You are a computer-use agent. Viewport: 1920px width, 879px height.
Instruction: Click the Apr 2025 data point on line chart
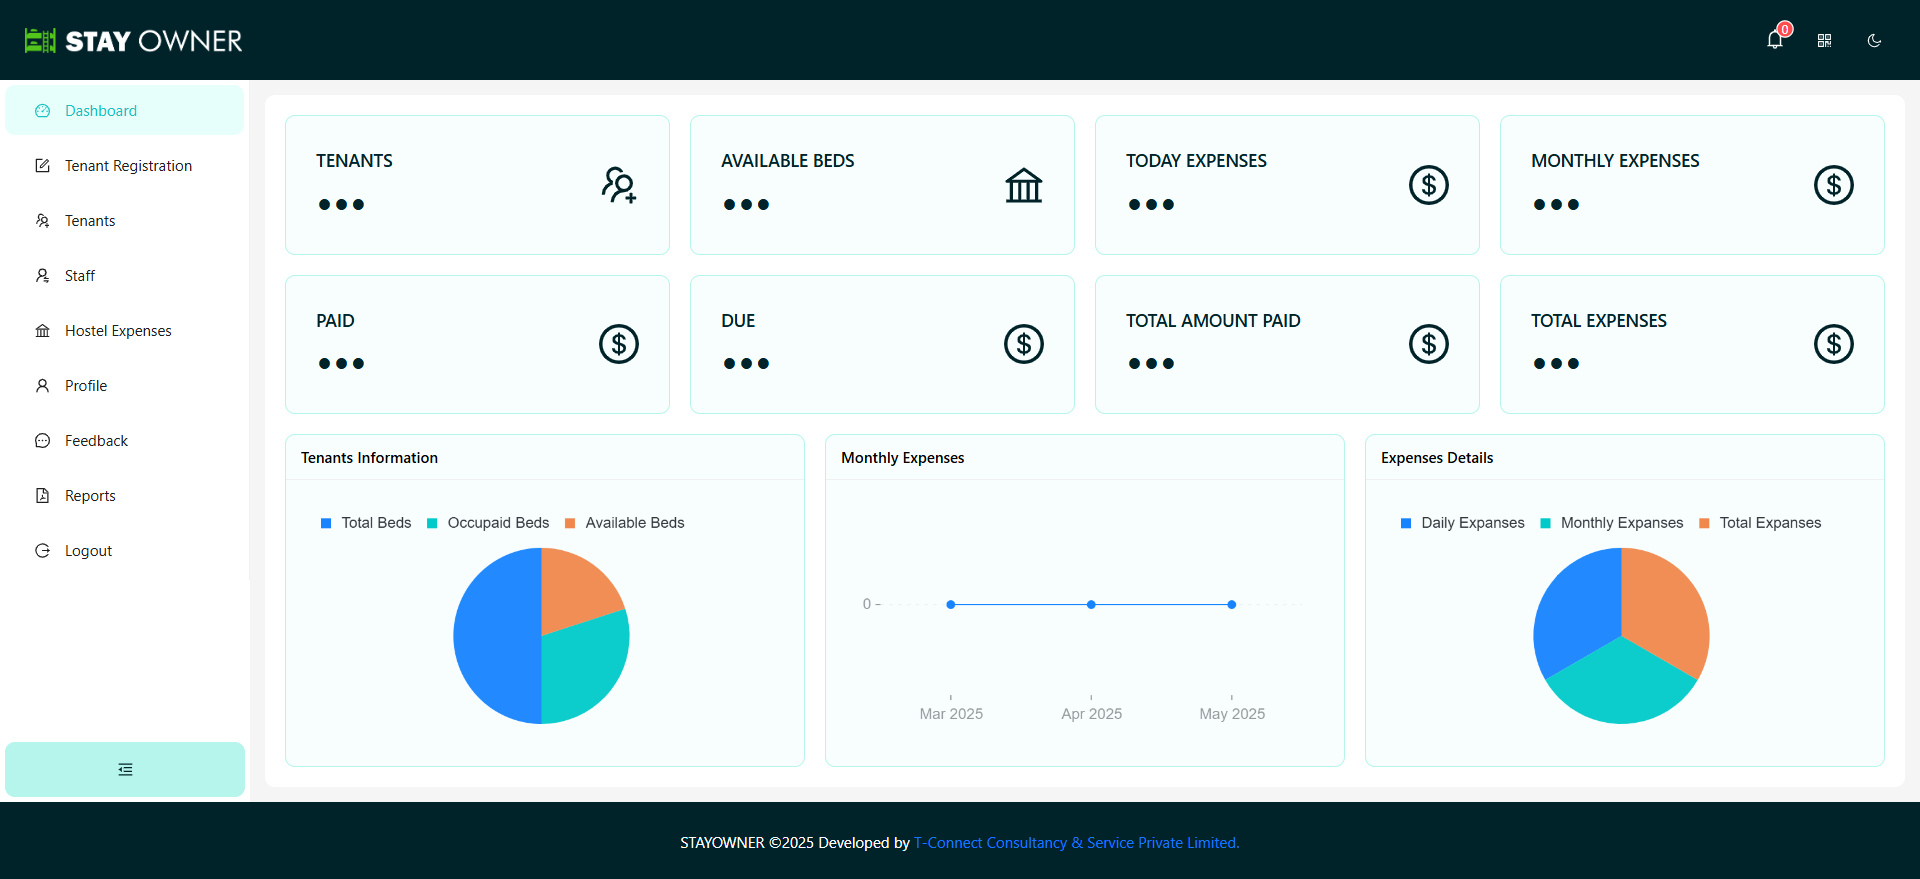coord(1091,604)
